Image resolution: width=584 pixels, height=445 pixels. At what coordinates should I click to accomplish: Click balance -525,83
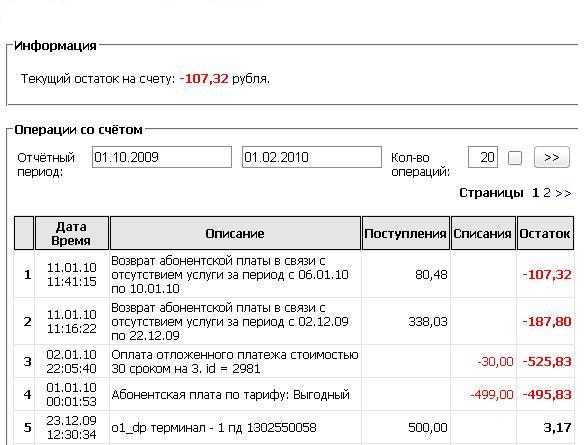tap(547, 361)
